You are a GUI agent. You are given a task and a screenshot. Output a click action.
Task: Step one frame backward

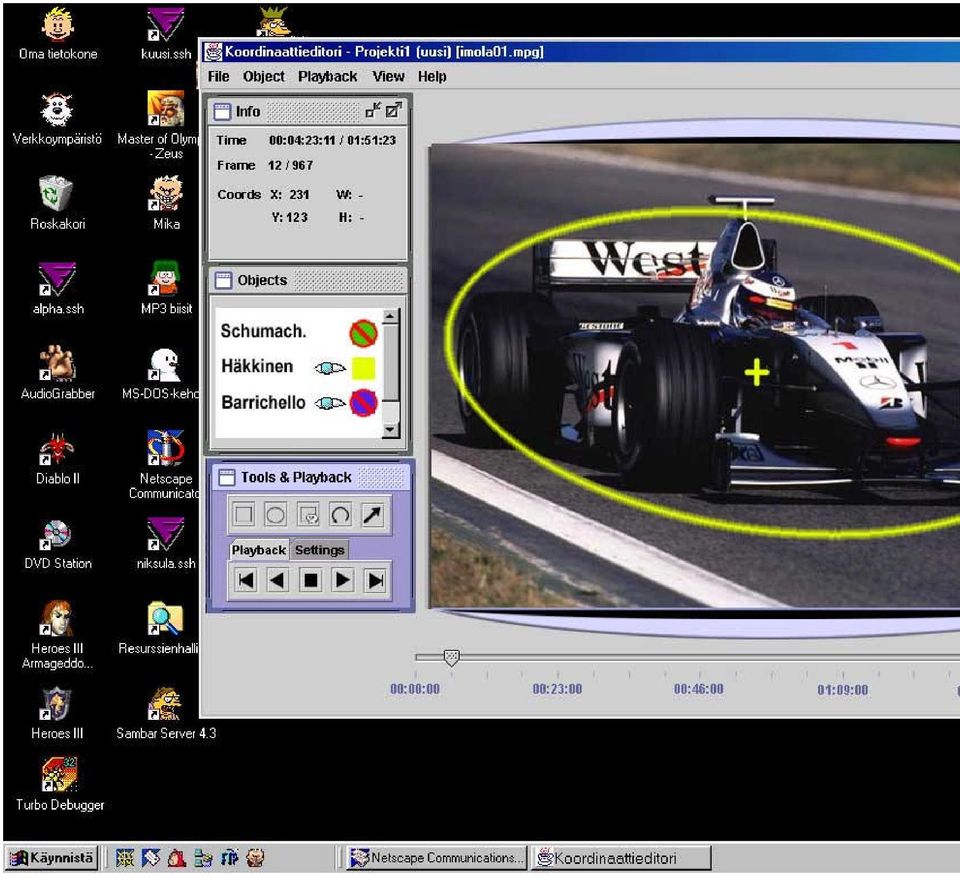coord(277,580)
